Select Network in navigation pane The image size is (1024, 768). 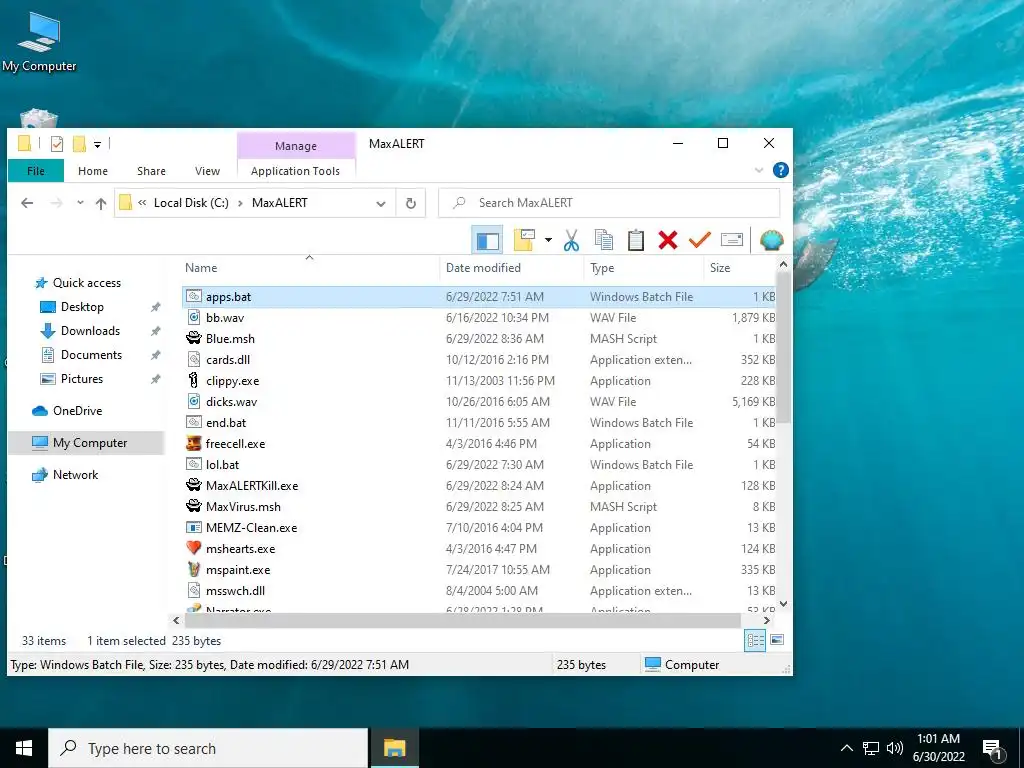click(x=75, y=475)
